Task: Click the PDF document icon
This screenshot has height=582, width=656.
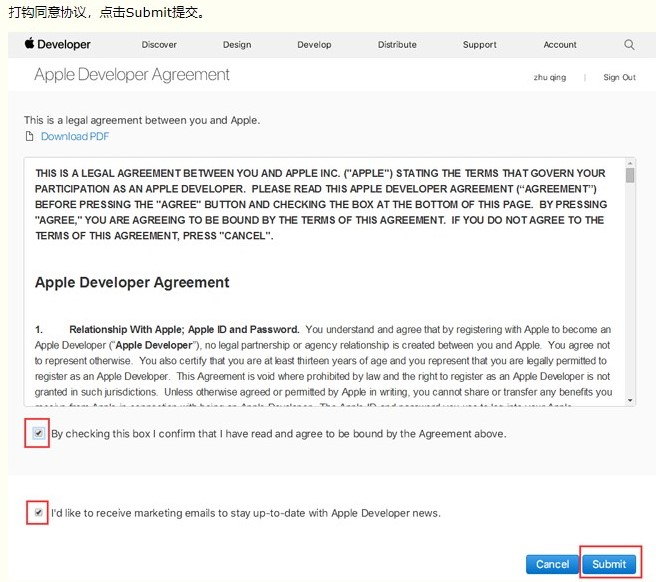Action: (x=29, y=136)
